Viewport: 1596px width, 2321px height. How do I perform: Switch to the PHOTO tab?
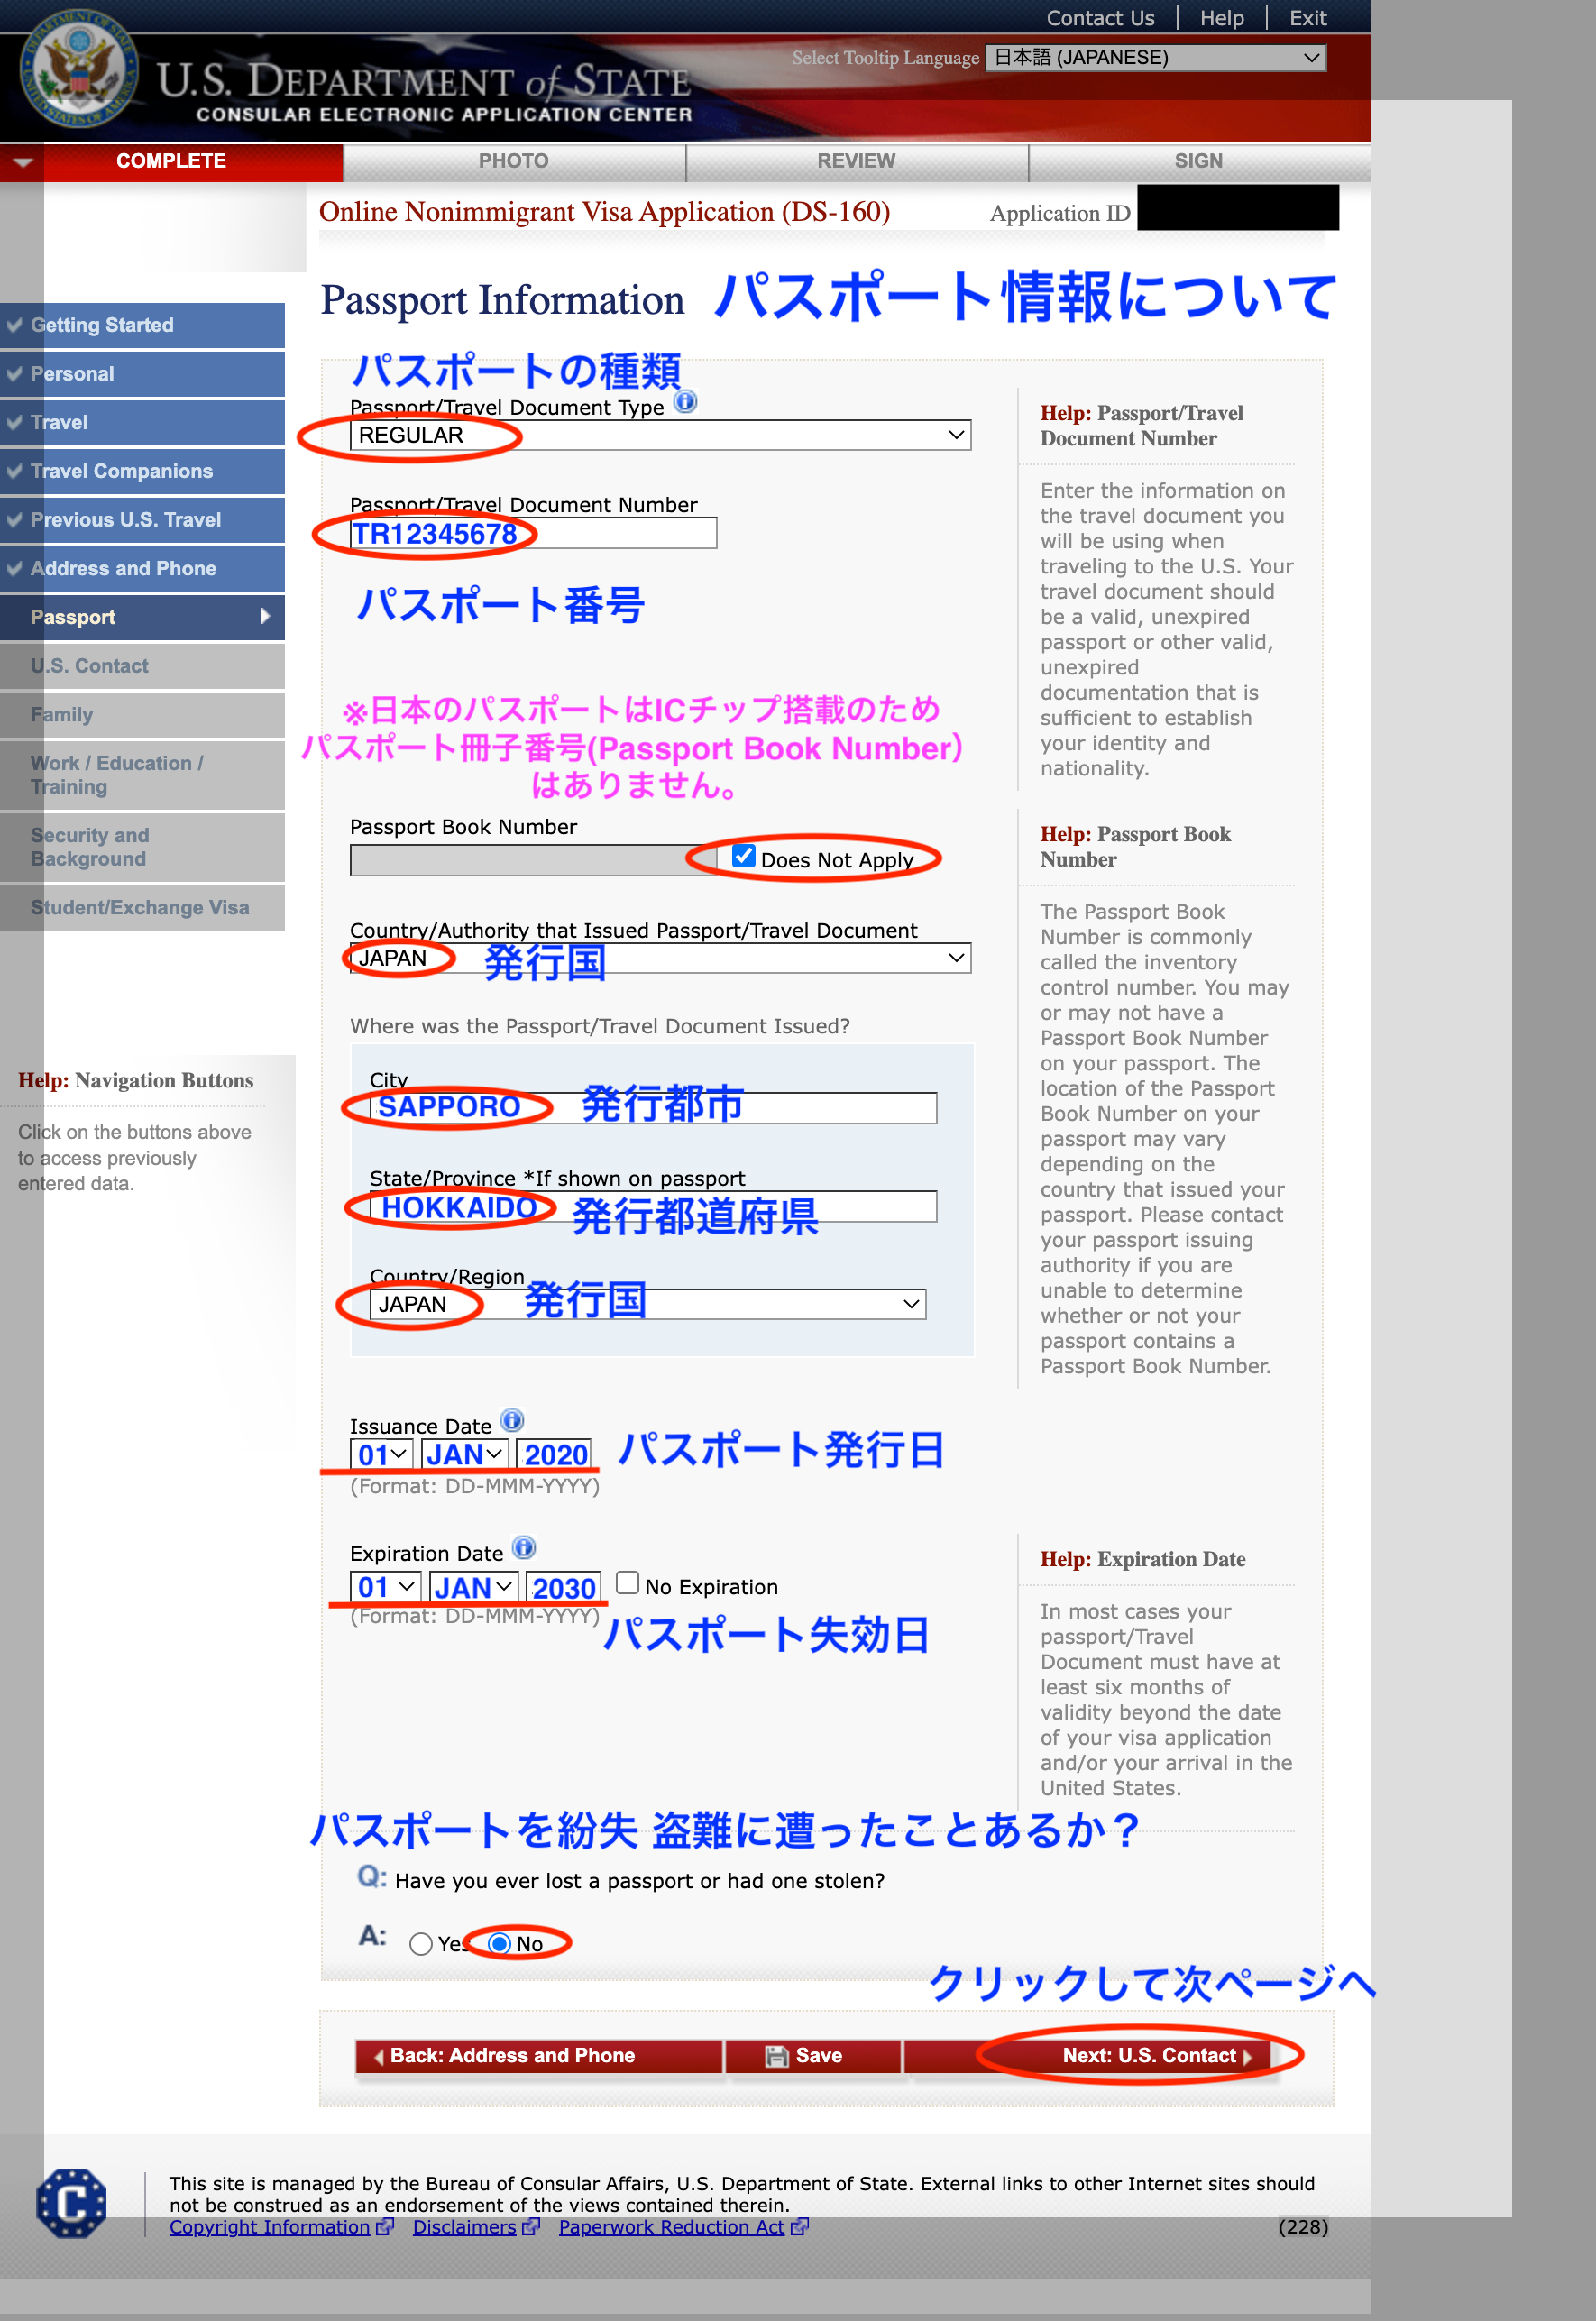point(514,161)
